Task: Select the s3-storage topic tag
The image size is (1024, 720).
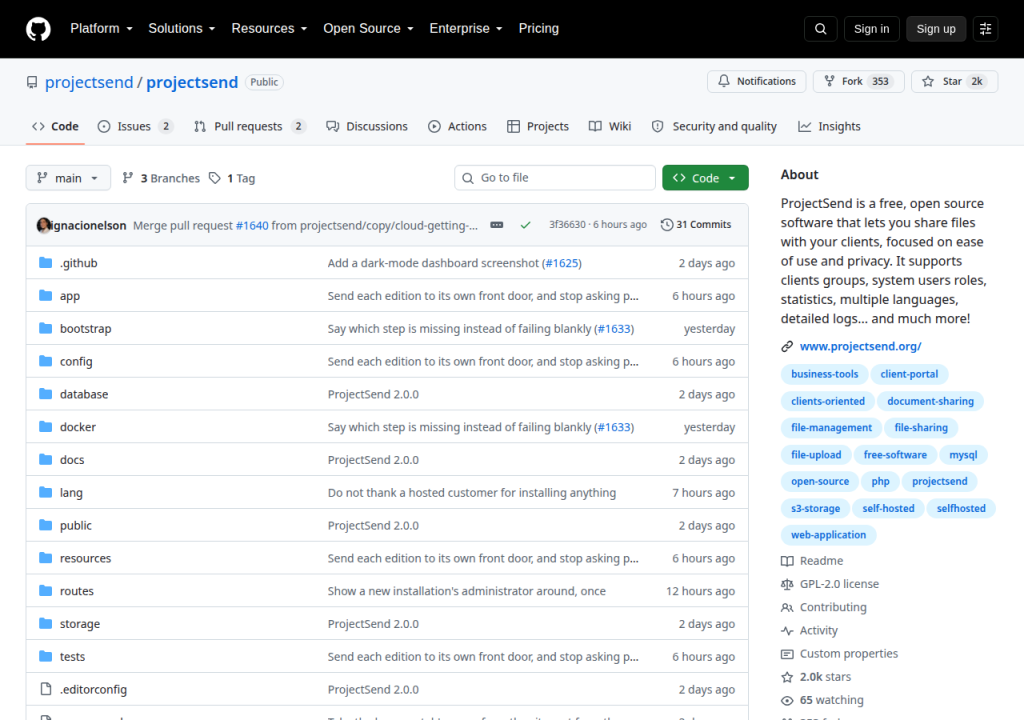Action: click(x=815, y=508)
